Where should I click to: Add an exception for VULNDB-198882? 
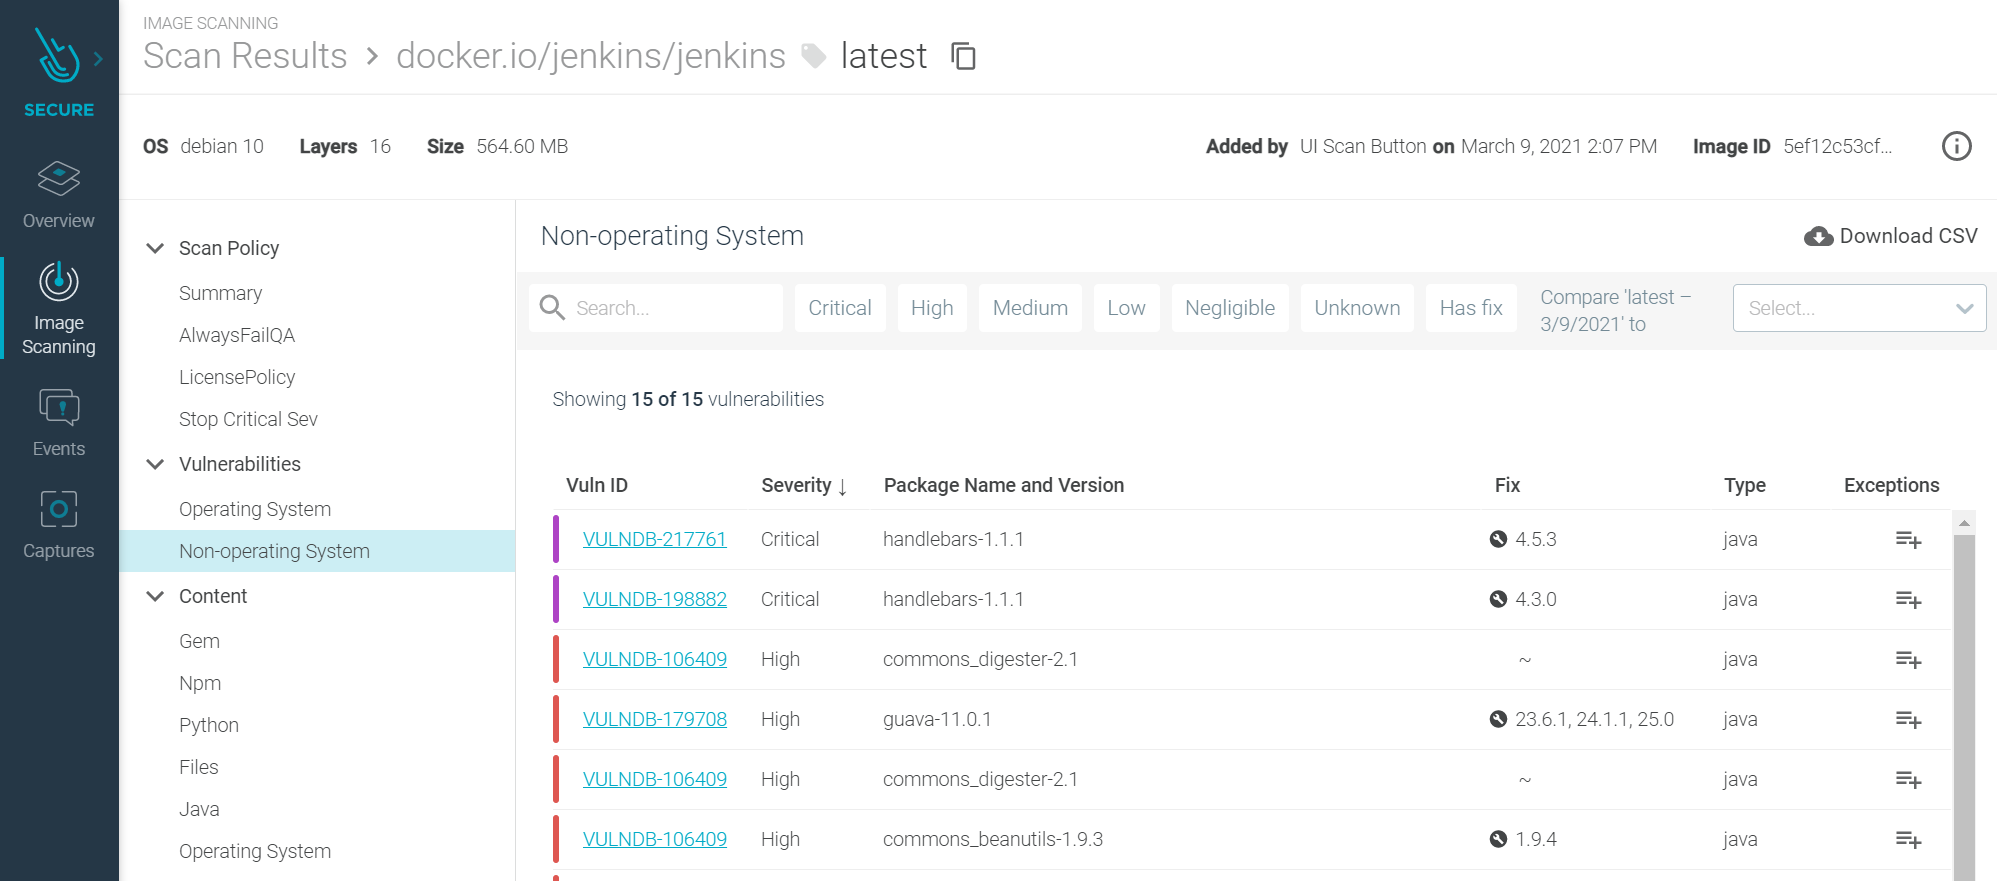tap(1908, 600)
